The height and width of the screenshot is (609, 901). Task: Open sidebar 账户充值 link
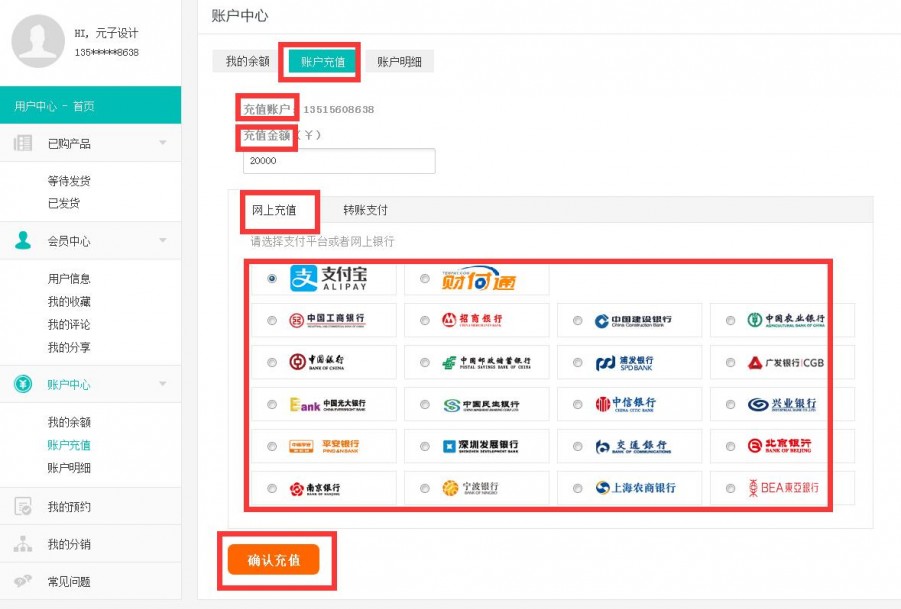point(69,445)
